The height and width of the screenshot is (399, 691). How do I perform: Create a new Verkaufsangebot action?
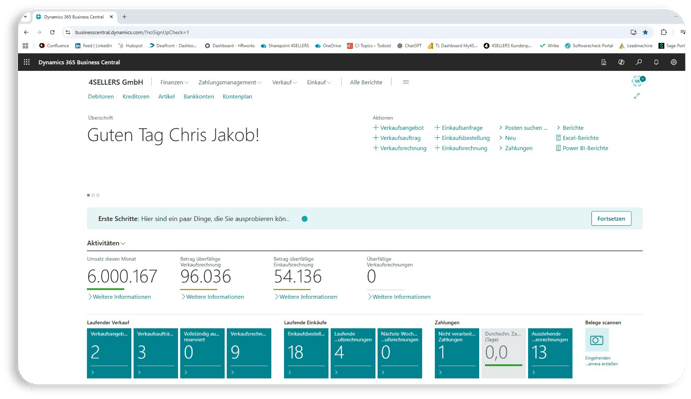click(398, 128)
